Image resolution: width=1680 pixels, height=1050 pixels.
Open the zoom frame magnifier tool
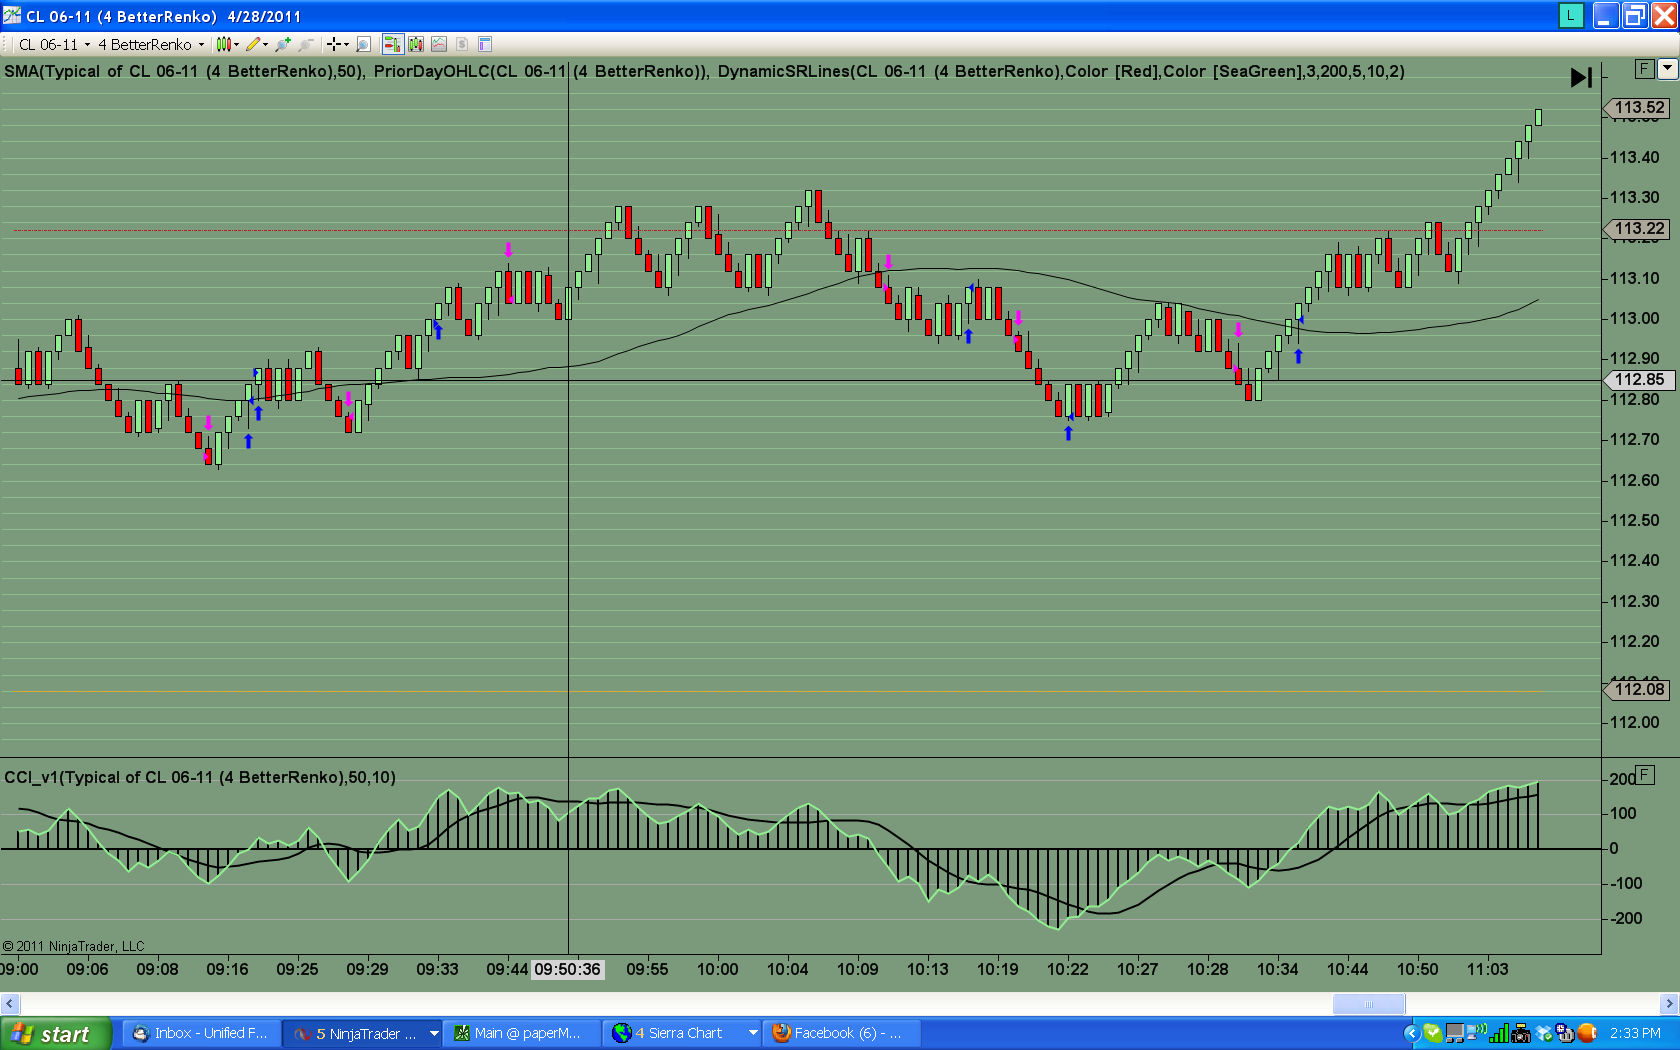point(364,44)
